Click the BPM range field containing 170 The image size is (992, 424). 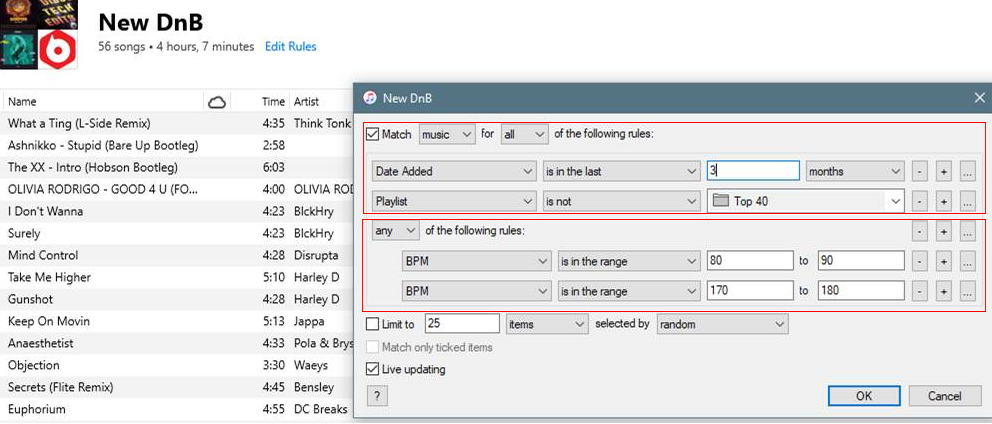[x=749, y=292]
